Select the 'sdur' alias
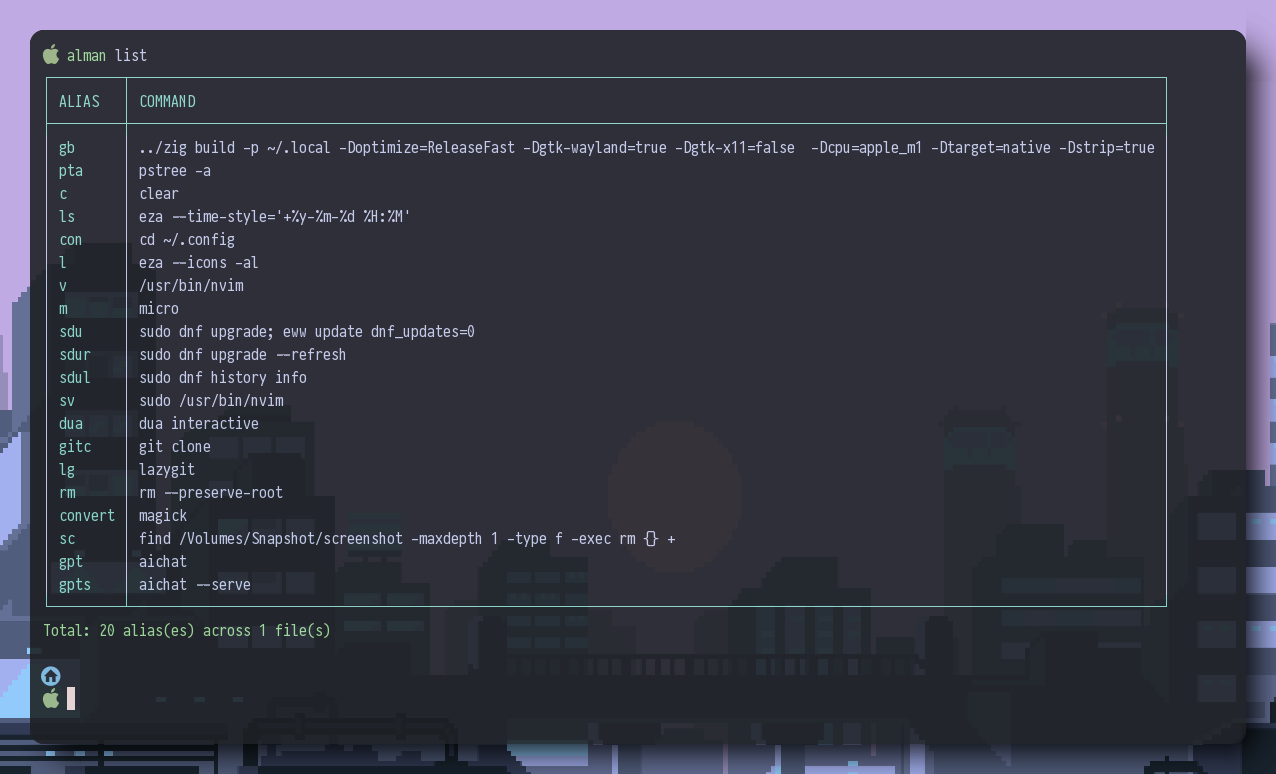1276x774 pixels. click(75, 355)
